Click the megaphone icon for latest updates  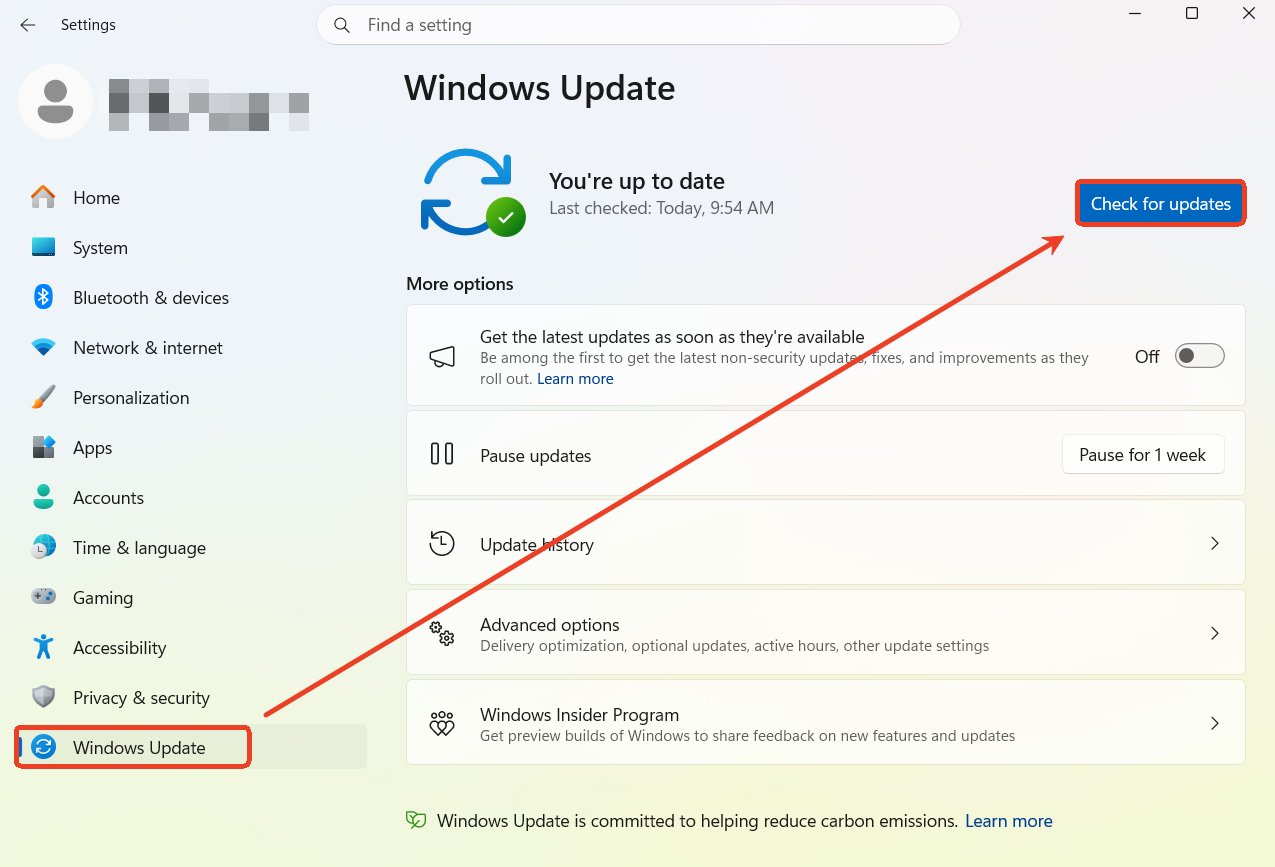[442, 356]
